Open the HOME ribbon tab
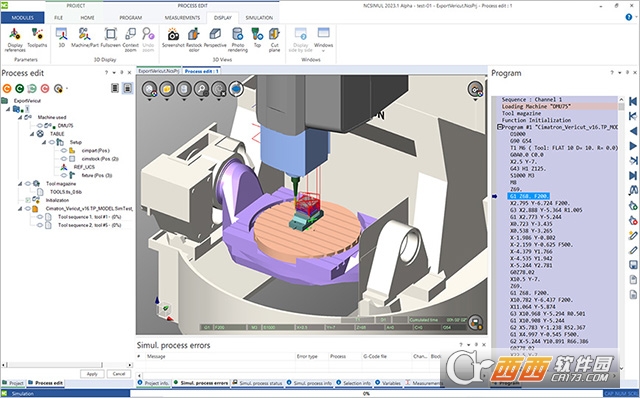The width and height of the screenshot is (640, 398). pyautogui.click(x=87, y=18)
